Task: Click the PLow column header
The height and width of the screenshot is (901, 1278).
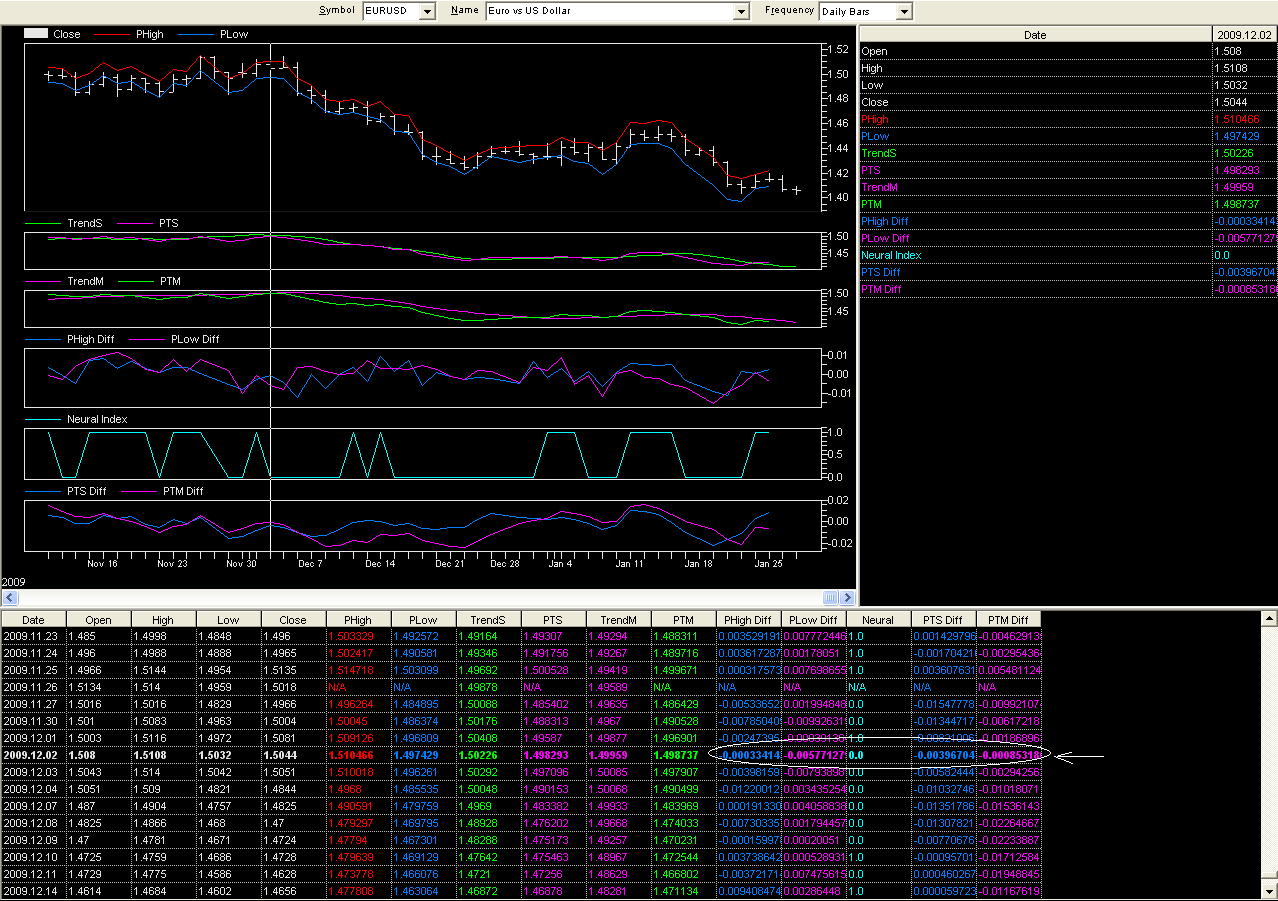Action: (x=423, y=620)
